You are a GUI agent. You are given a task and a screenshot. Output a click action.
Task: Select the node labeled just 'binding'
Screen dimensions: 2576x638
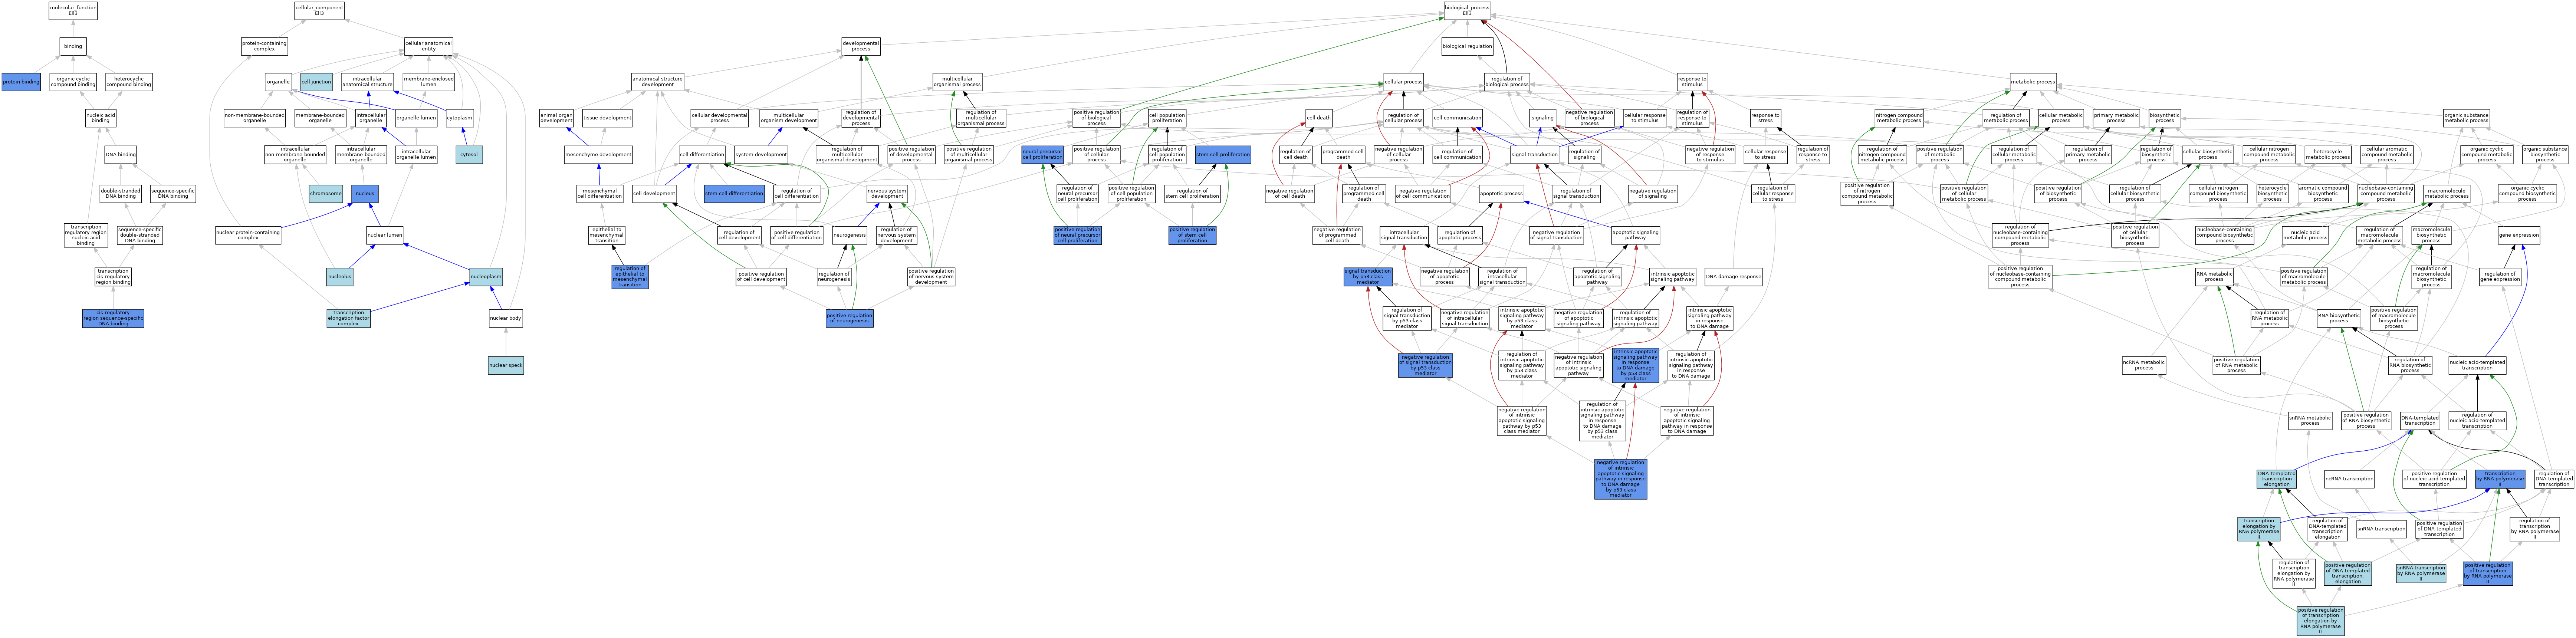click(73, 46)
